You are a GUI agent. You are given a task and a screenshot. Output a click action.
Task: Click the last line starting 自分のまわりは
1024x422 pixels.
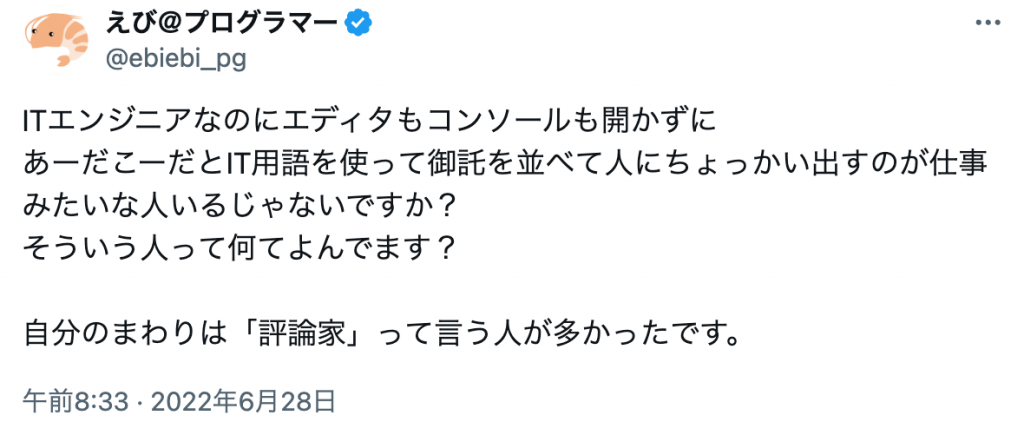click(x=381, y=331)
